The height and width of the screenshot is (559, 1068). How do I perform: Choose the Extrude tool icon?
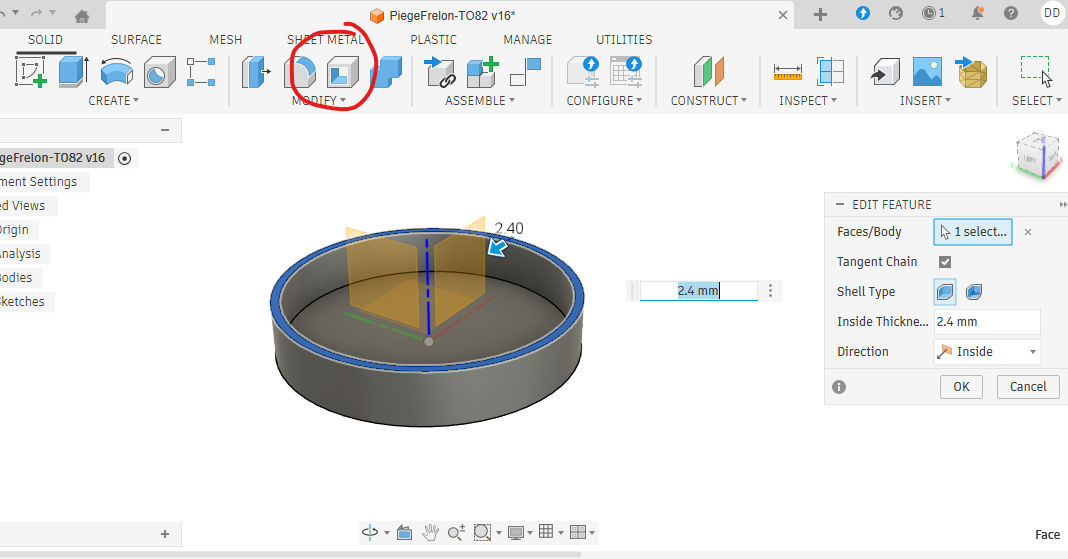[x=73, y=72]
